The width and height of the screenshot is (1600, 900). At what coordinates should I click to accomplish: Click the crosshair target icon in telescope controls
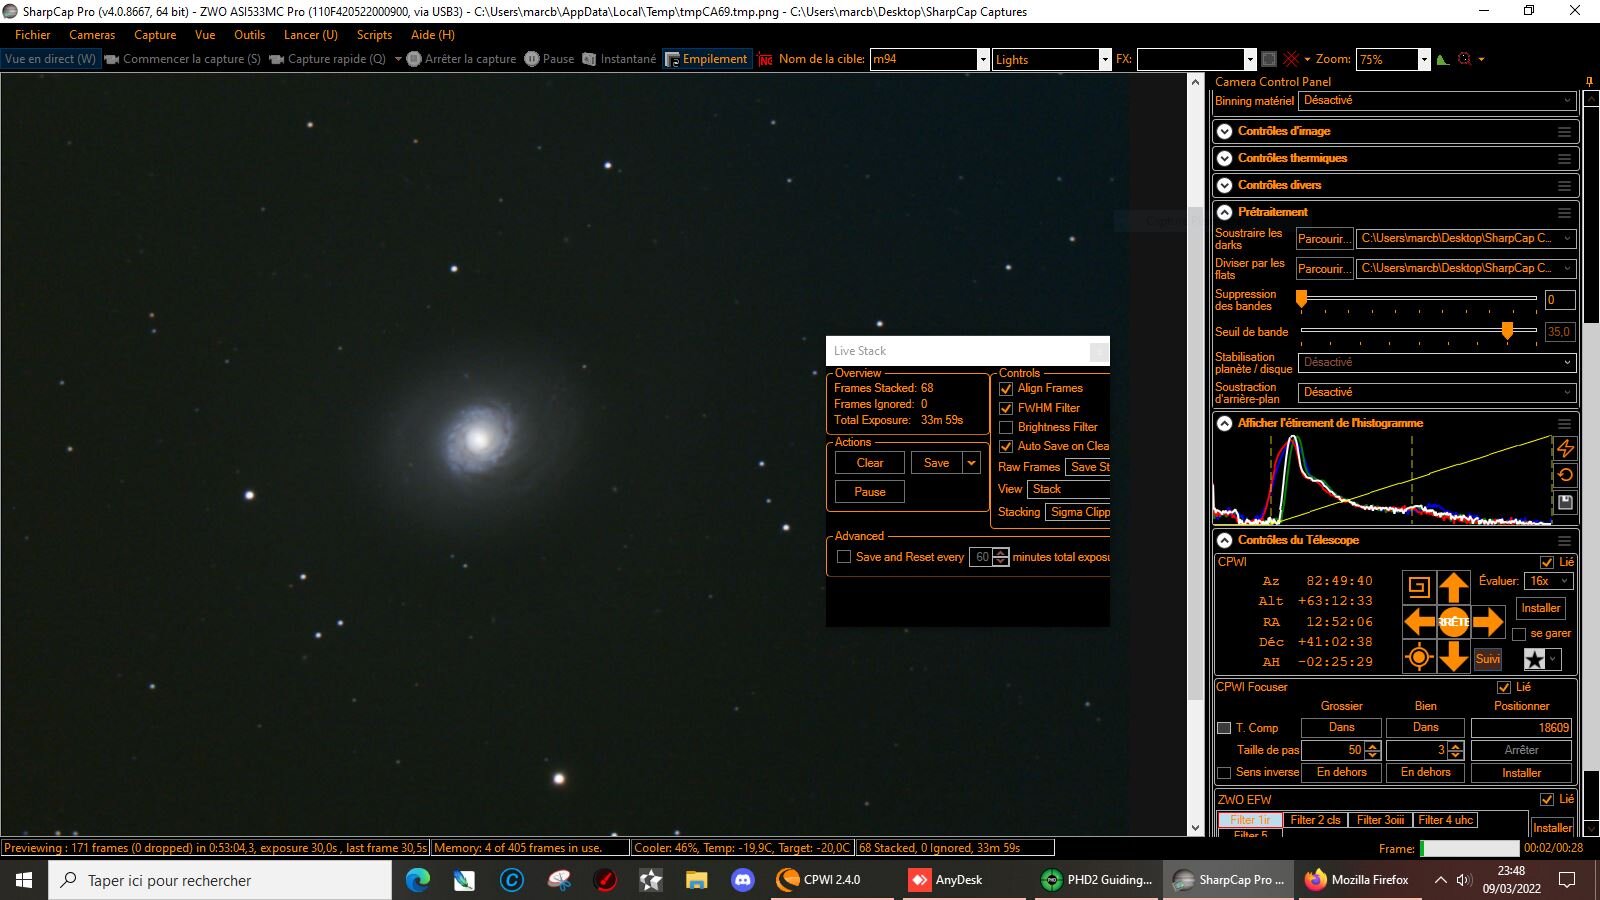click(x=1418, y=657)
